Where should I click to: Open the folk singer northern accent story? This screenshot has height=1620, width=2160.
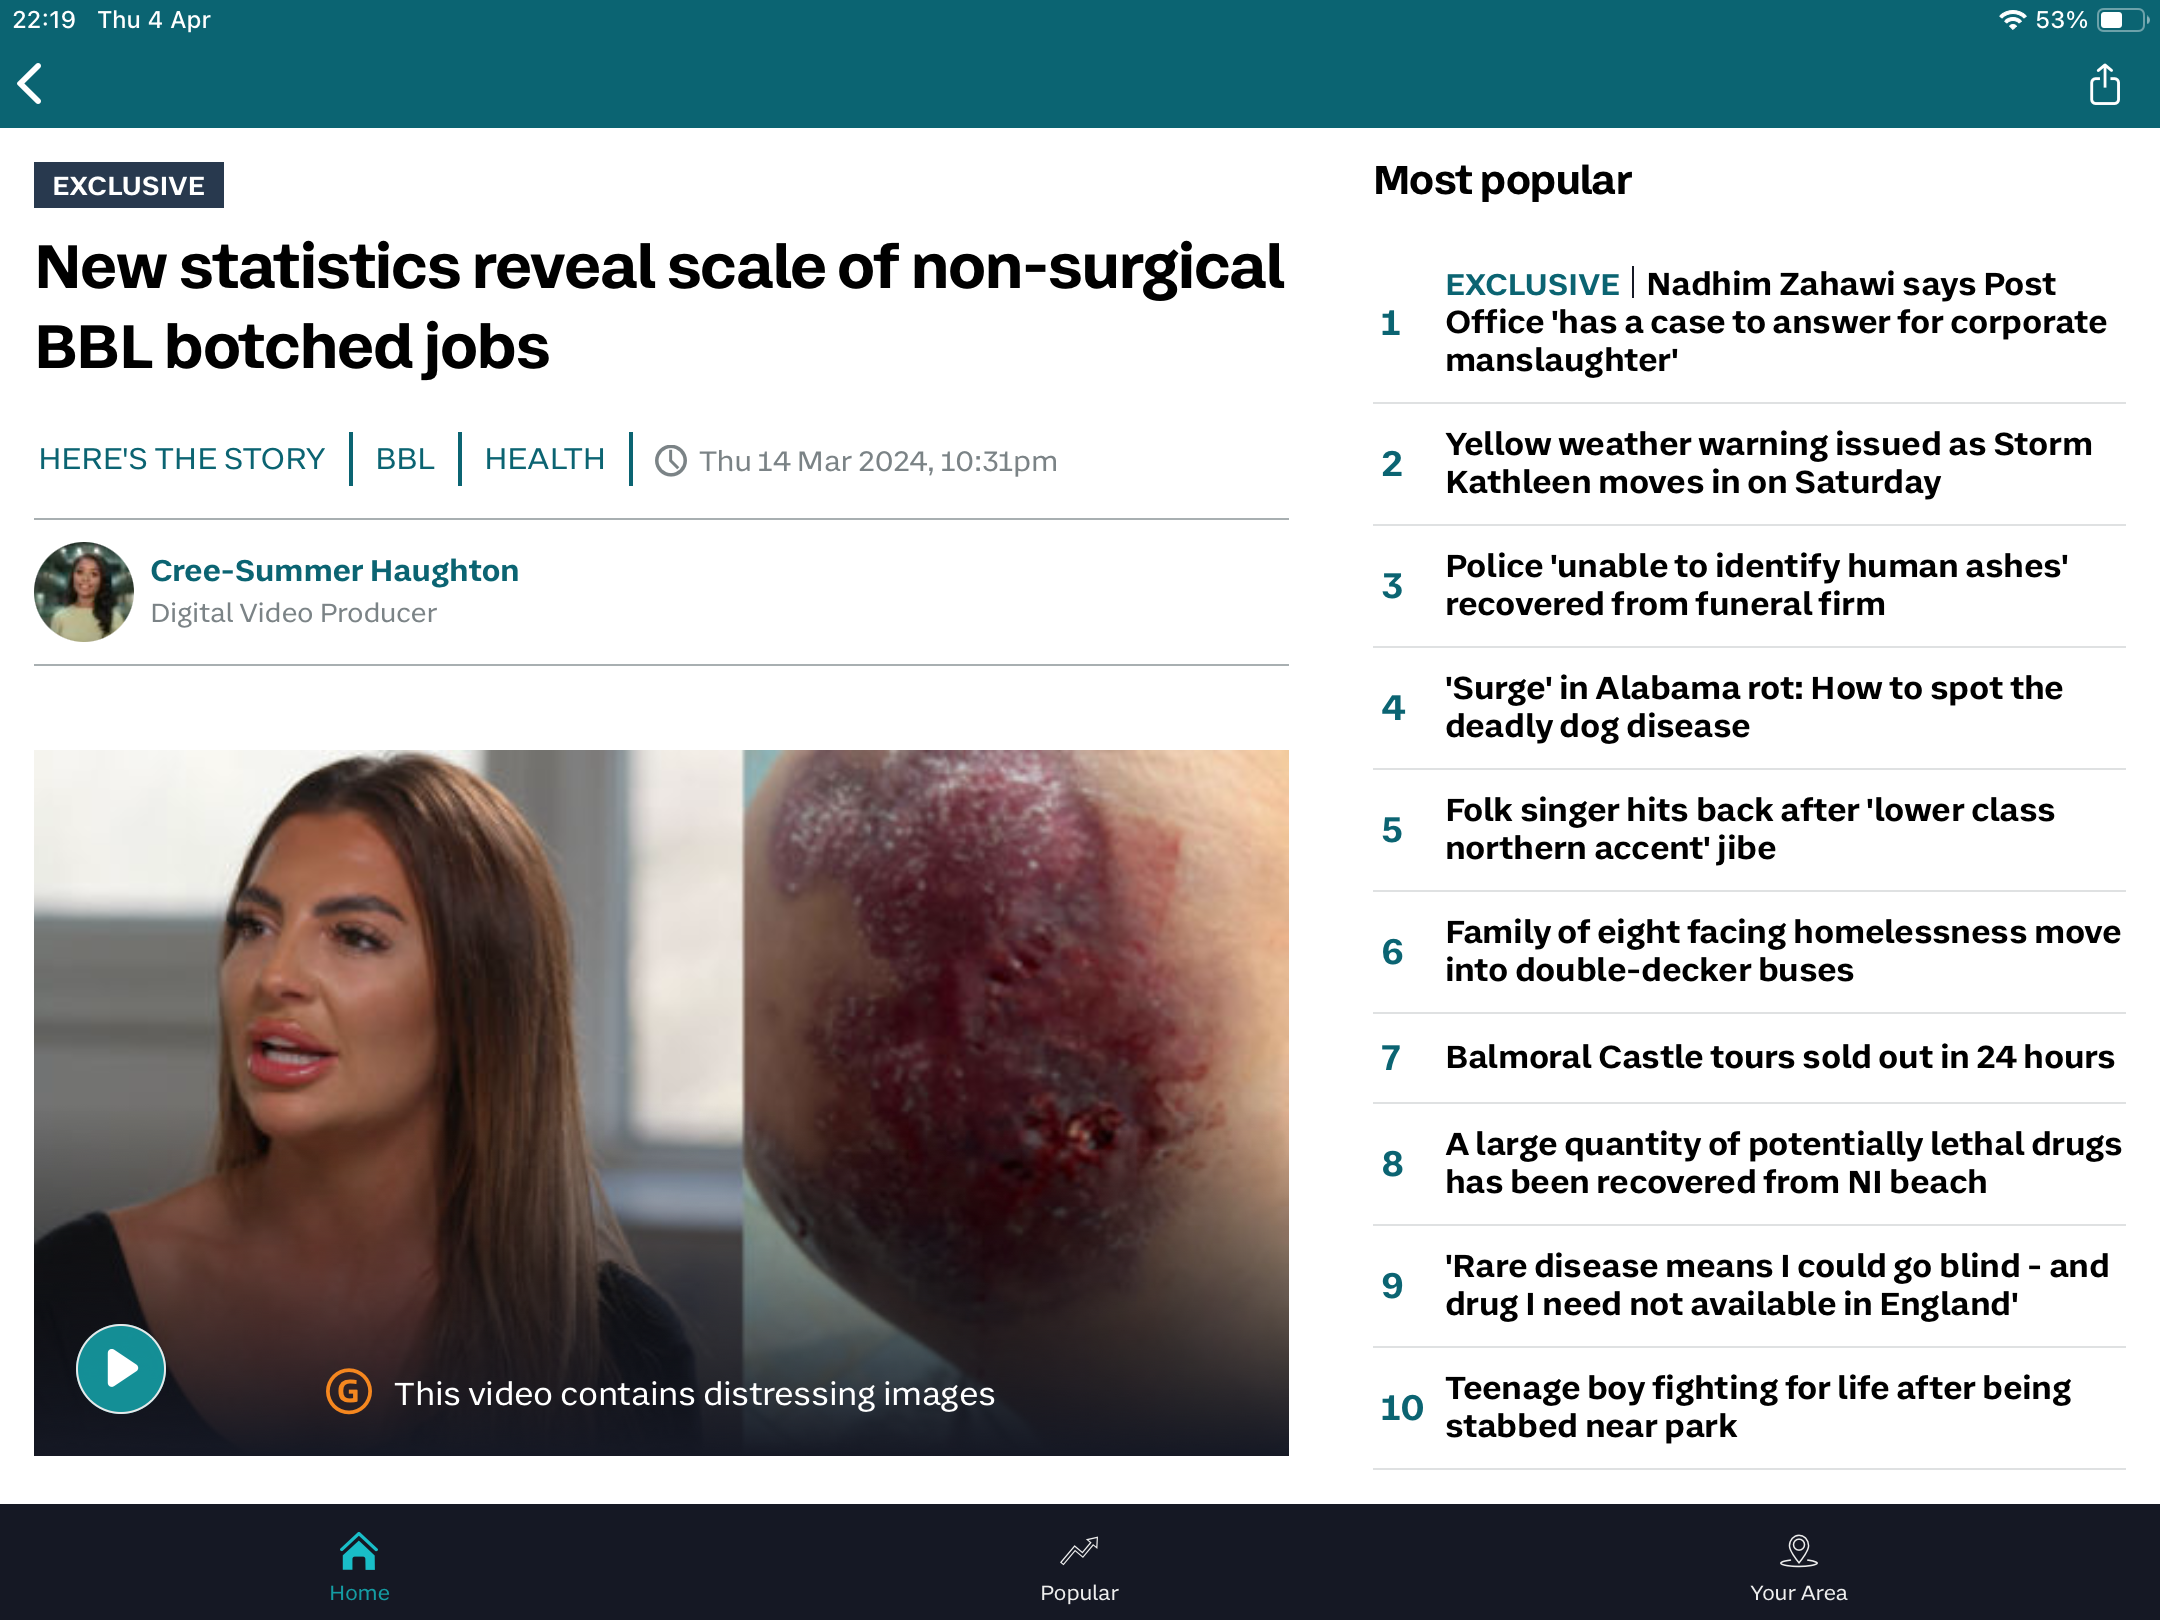1749,830
